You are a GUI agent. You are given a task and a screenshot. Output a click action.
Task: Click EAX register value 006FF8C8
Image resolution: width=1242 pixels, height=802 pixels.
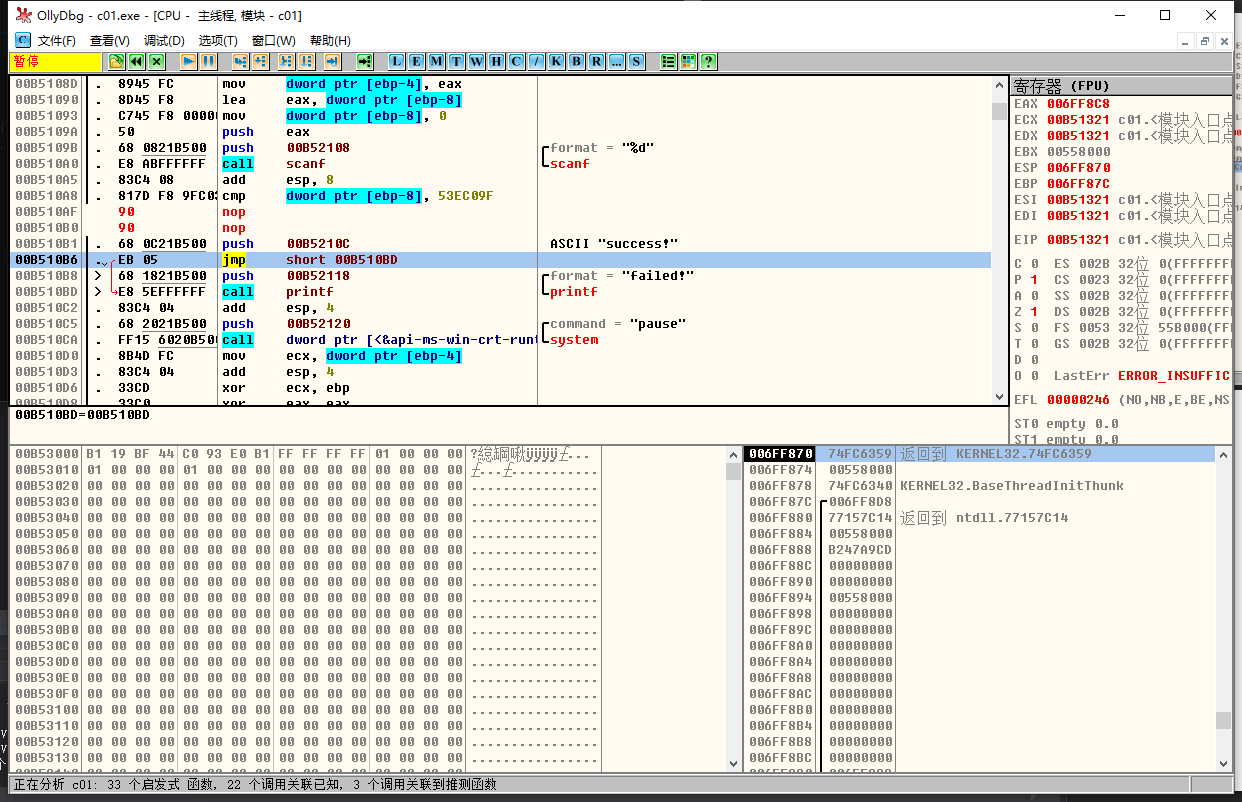[x=1078, y=104]
